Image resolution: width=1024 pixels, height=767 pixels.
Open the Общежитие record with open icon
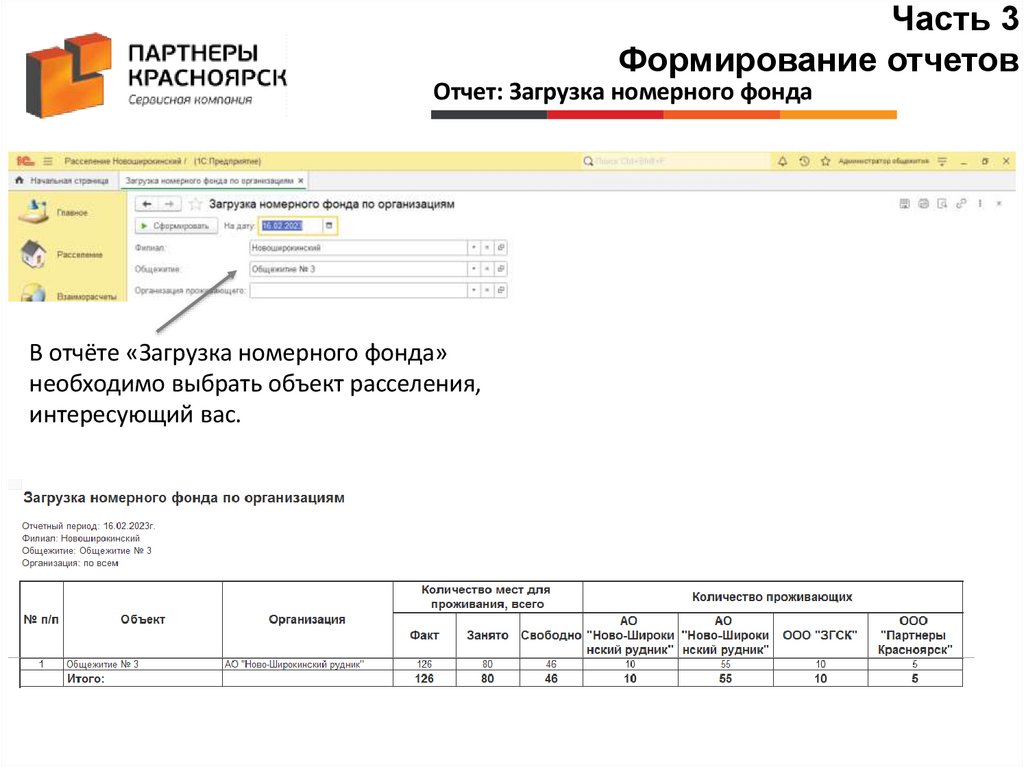(501, 269)
